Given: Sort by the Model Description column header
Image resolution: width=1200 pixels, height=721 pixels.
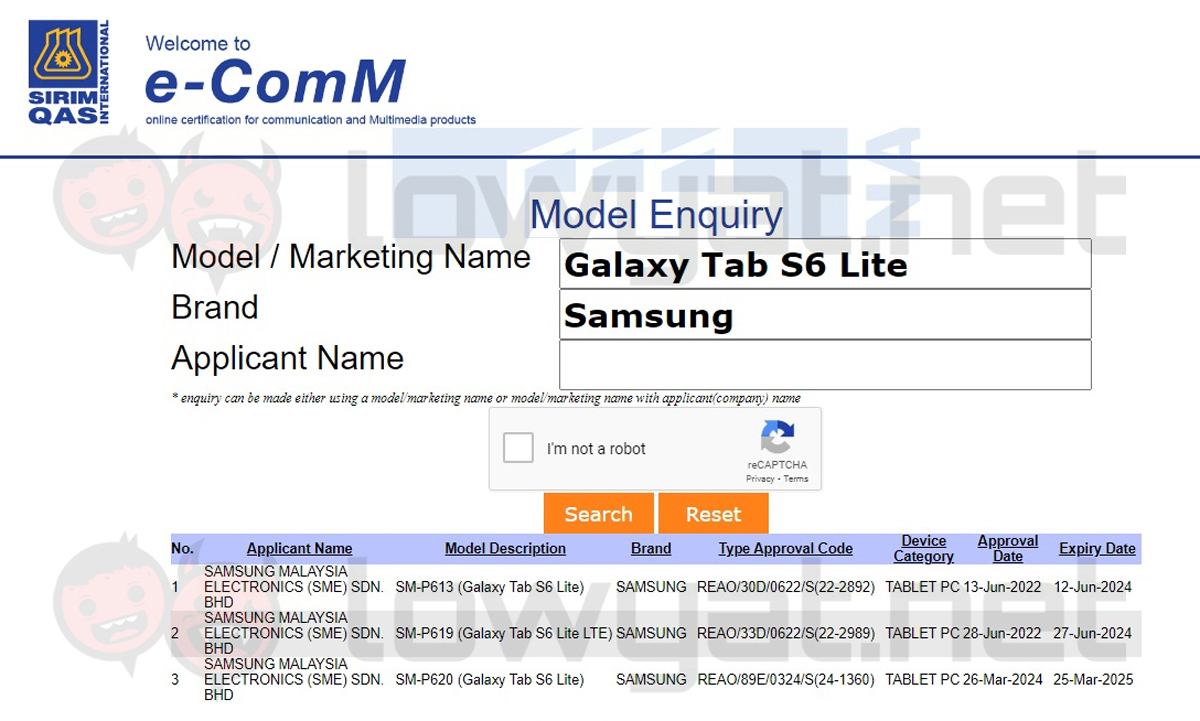Looking at the screenshot, I should (x=505, y=548).
